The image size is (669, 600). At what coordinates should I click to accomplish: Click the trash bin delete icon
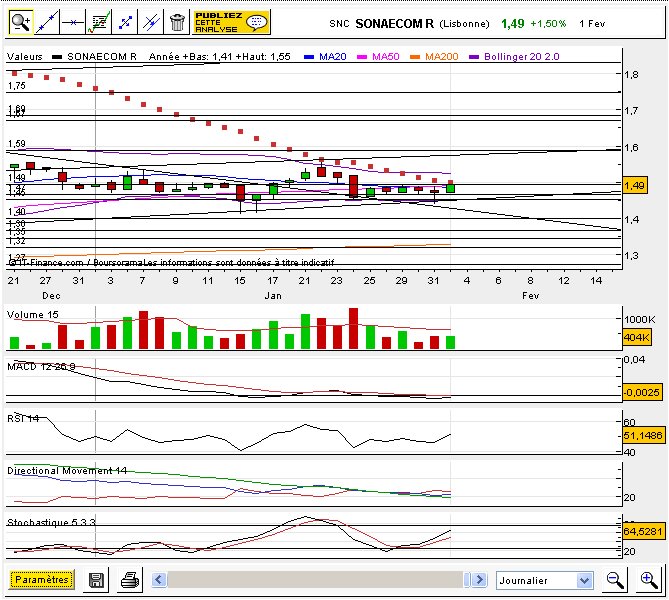tap(177, 22)
